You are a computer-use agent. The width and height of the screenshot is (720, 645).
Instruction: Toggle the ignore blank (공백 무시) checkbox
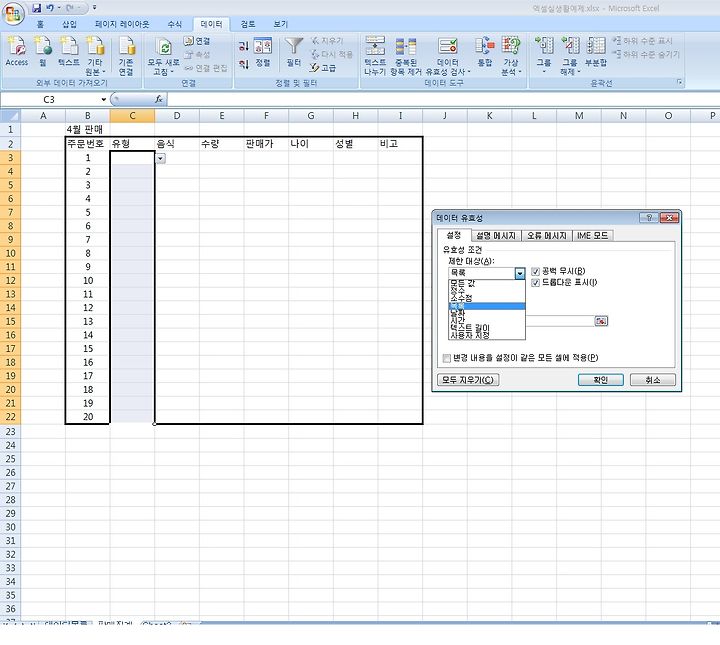[535, 271]
